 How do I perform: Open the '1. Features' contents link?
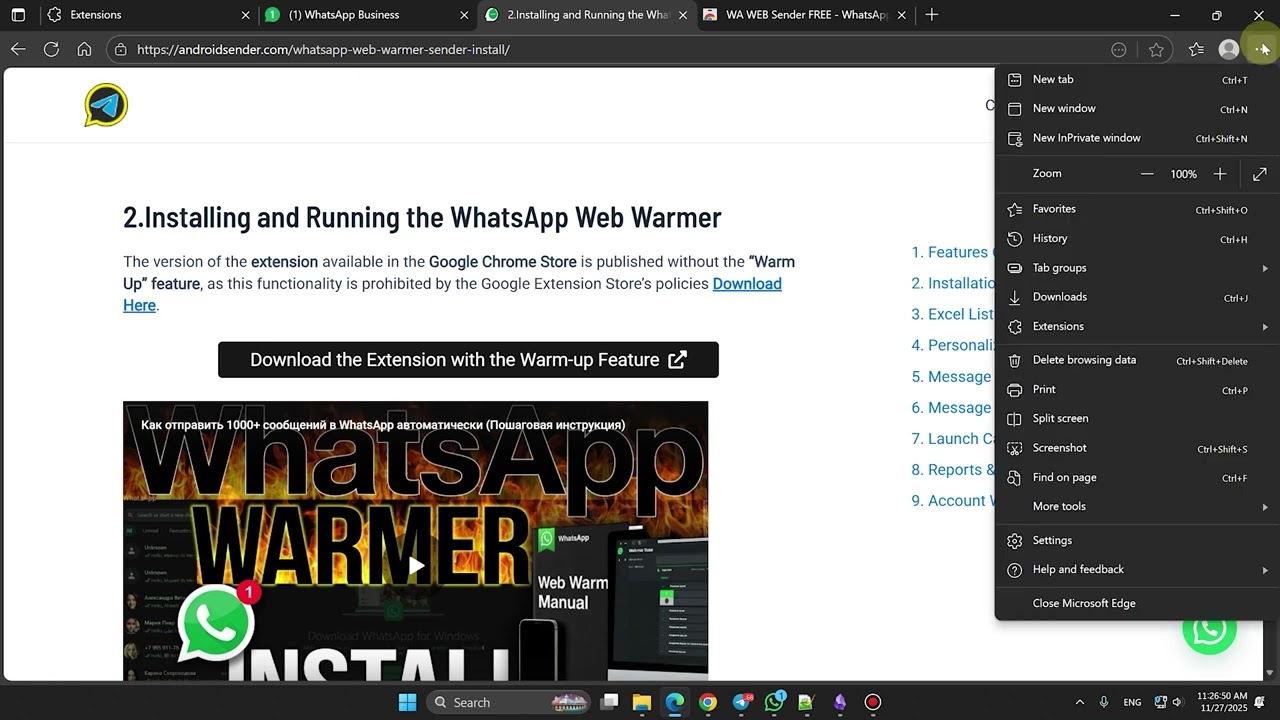[x=951, y=252]
